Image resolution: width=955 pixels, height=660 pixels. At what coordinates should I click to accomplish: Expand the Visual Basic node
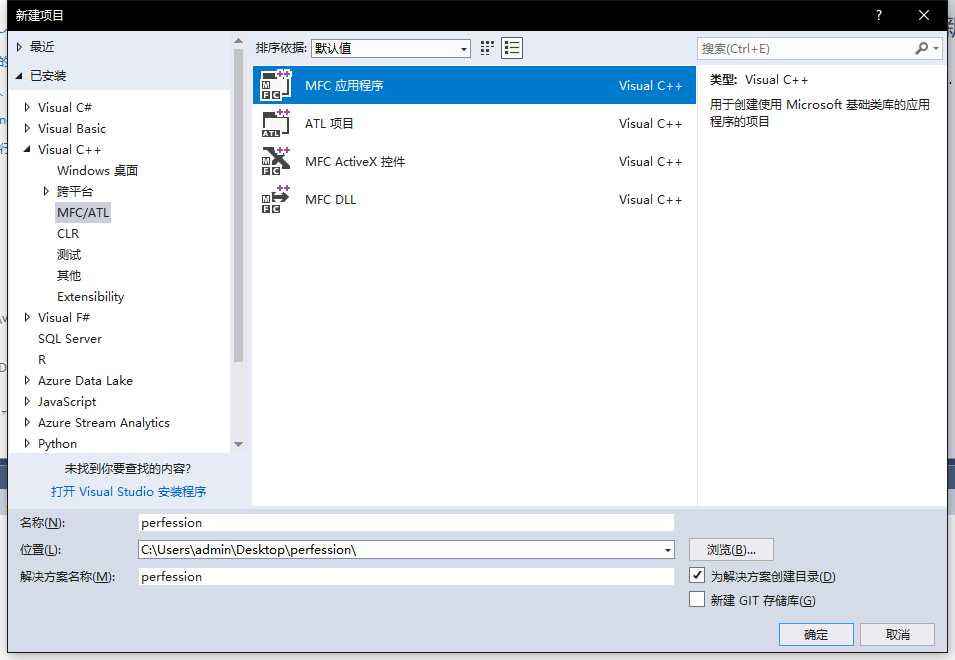(27, 128)
